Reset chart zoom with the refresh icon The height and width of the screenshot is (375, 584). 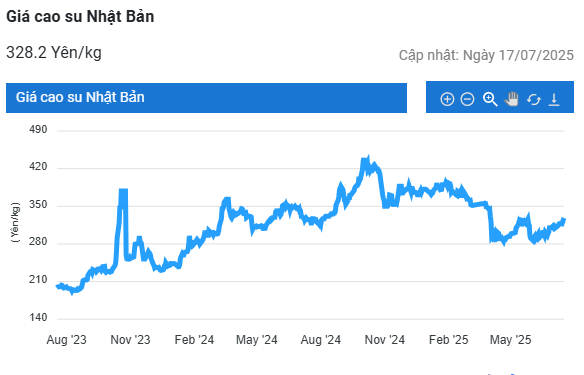pyautogui.click(x=534, y=99)
